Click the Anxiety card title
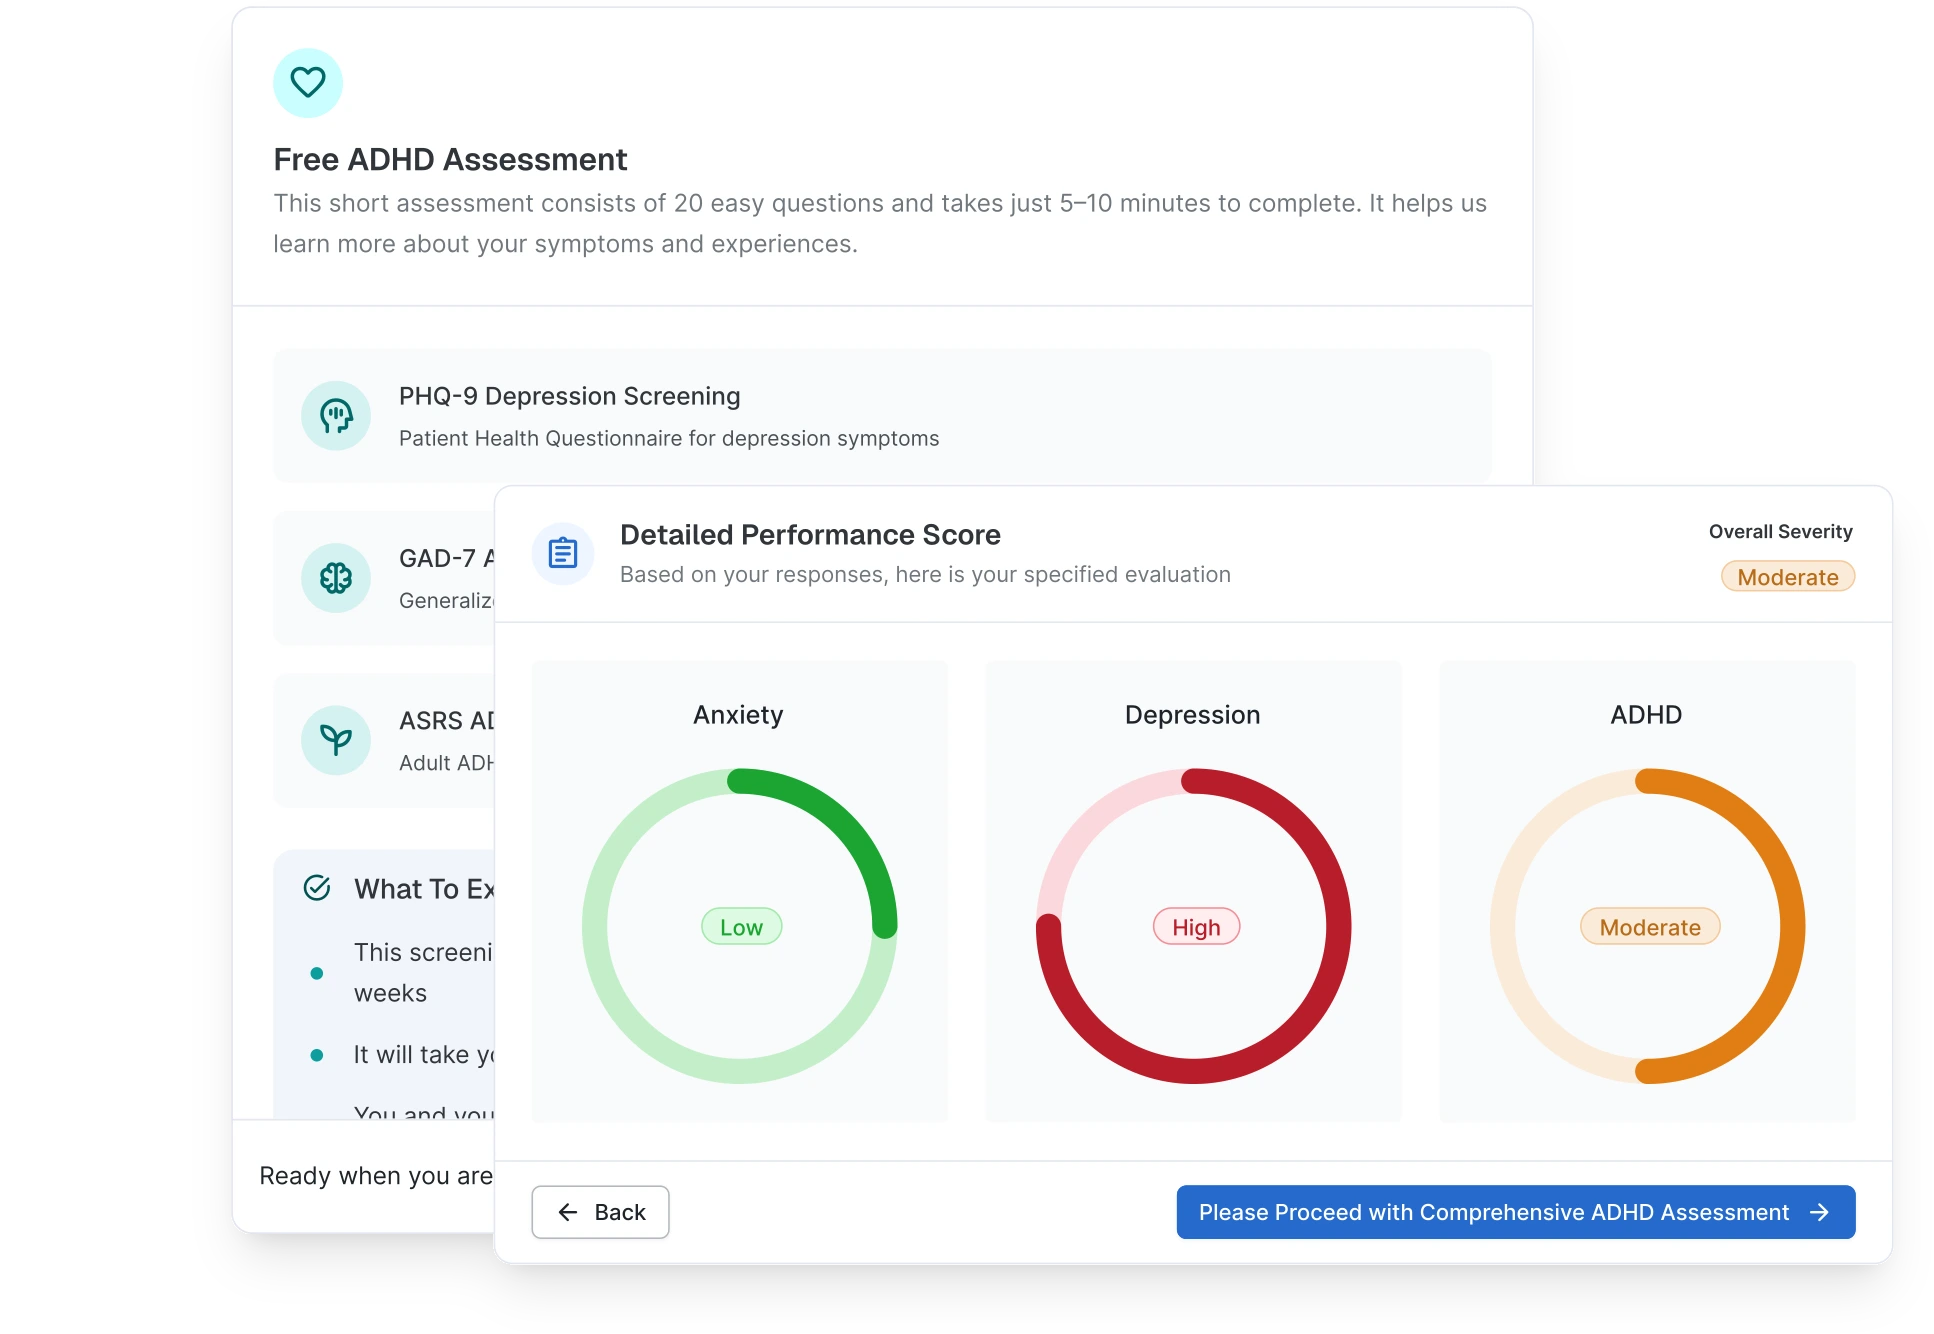This screenshot has width=1934, height=1334. coord(738,715)
